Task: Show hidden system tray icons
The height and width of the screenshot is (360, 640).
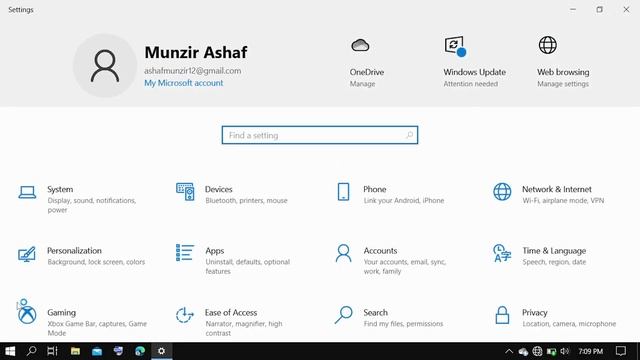Action: (509, 351)
